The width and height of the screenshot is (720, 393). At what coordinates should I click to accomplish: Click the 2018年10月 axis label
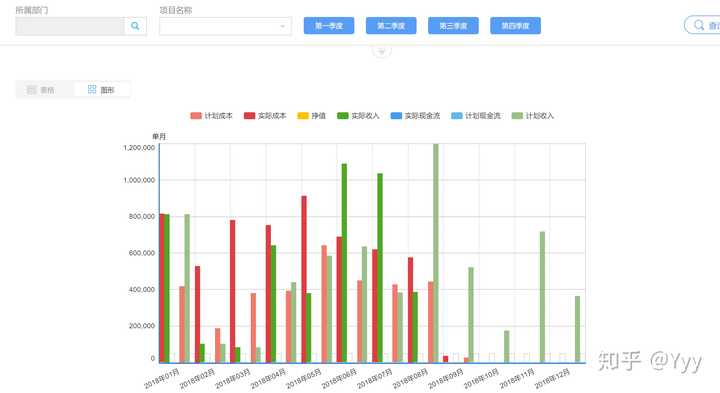point(481,379)
